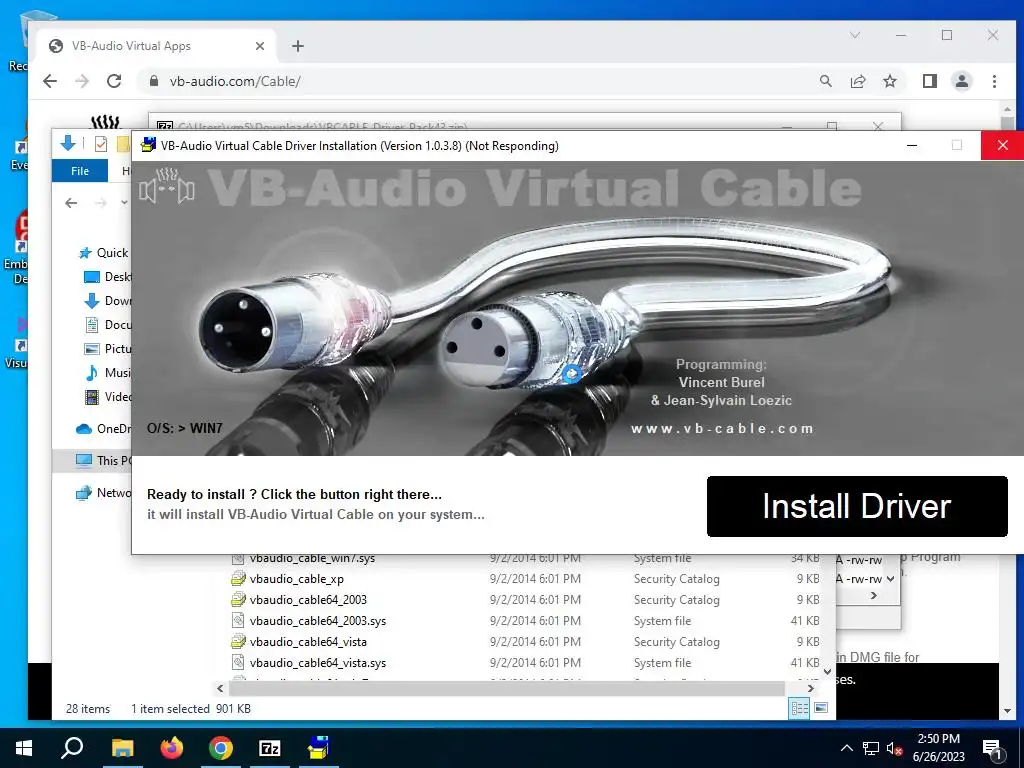The image size is (1024, 768).
Task: Click Chrome forward navigation arrow
Action: click(82, 81)
